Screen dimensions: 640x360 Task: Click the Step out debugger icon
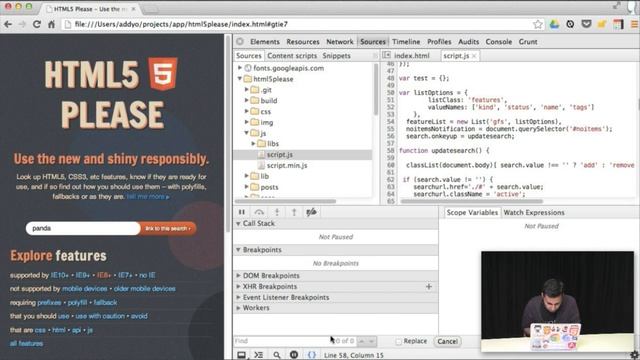pyautogui.click(x=294, y=212)
